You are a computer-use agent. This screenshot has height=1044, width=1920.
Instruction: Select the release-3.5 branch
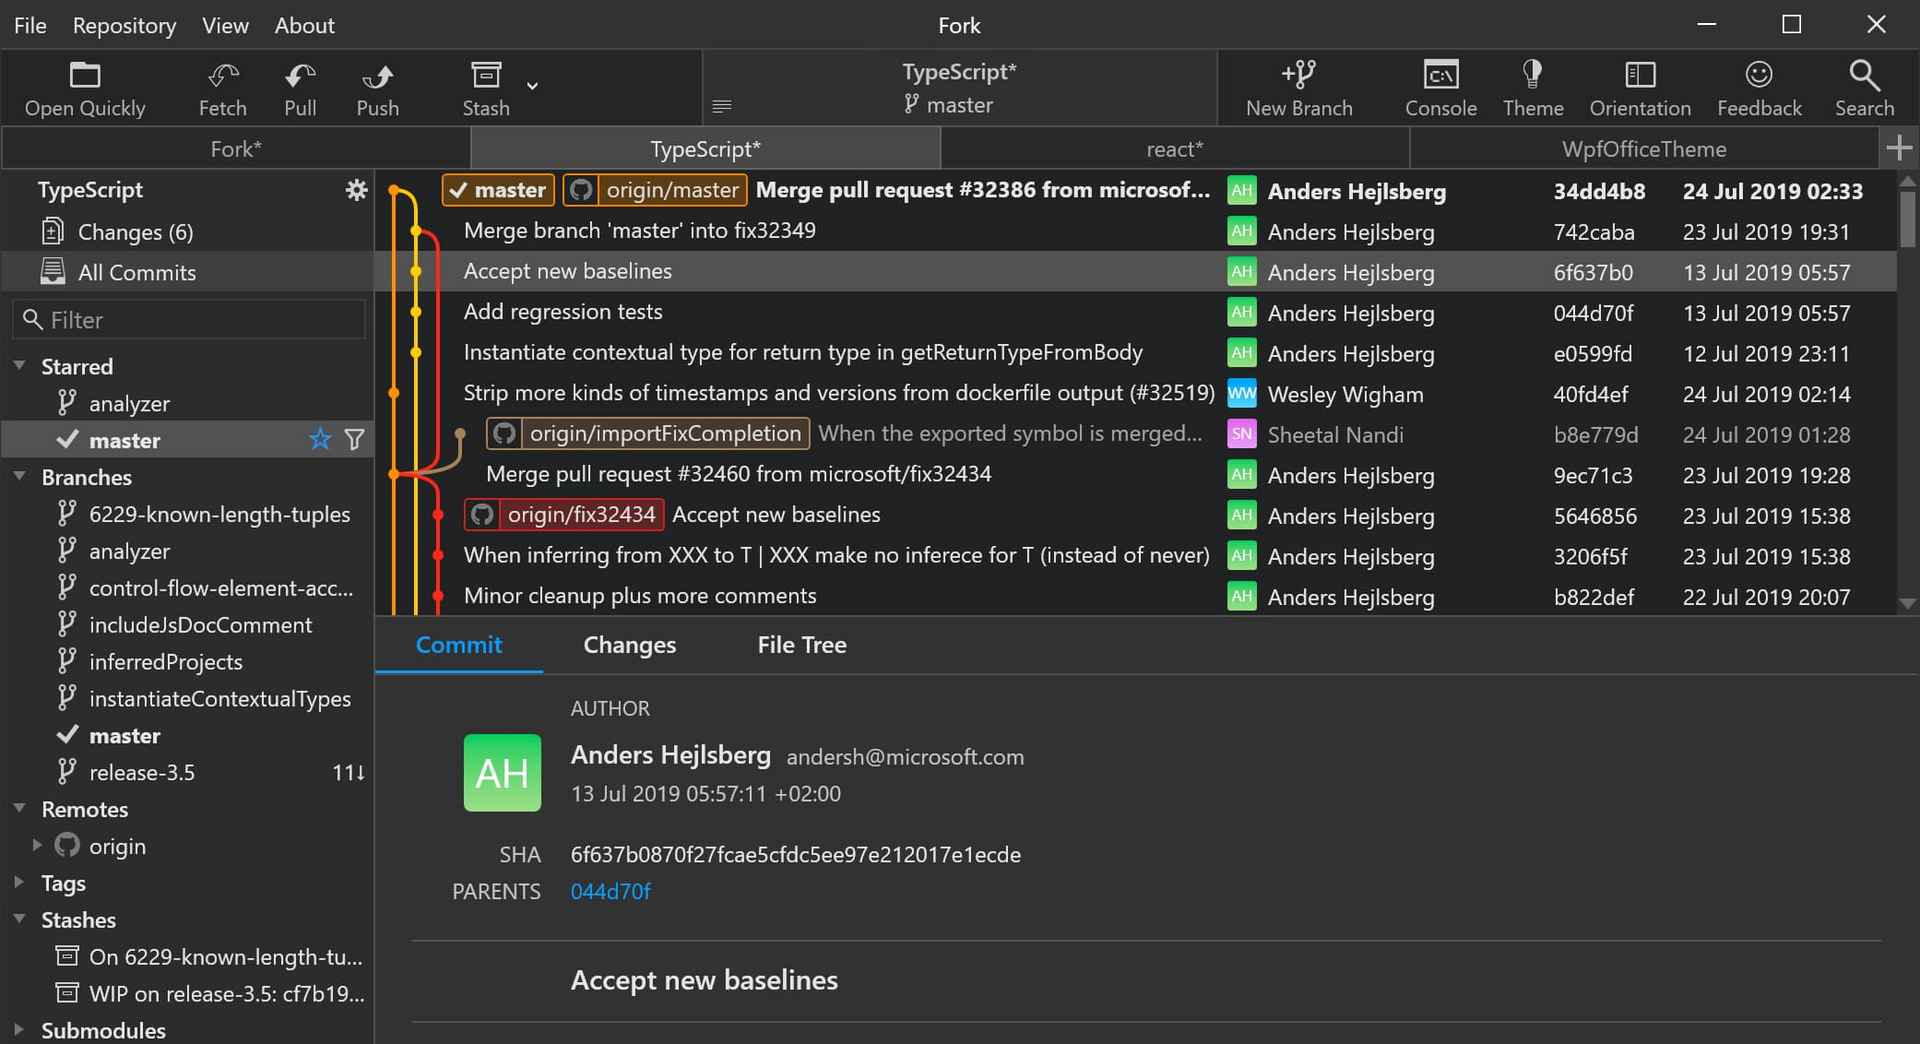pos(188,772)
